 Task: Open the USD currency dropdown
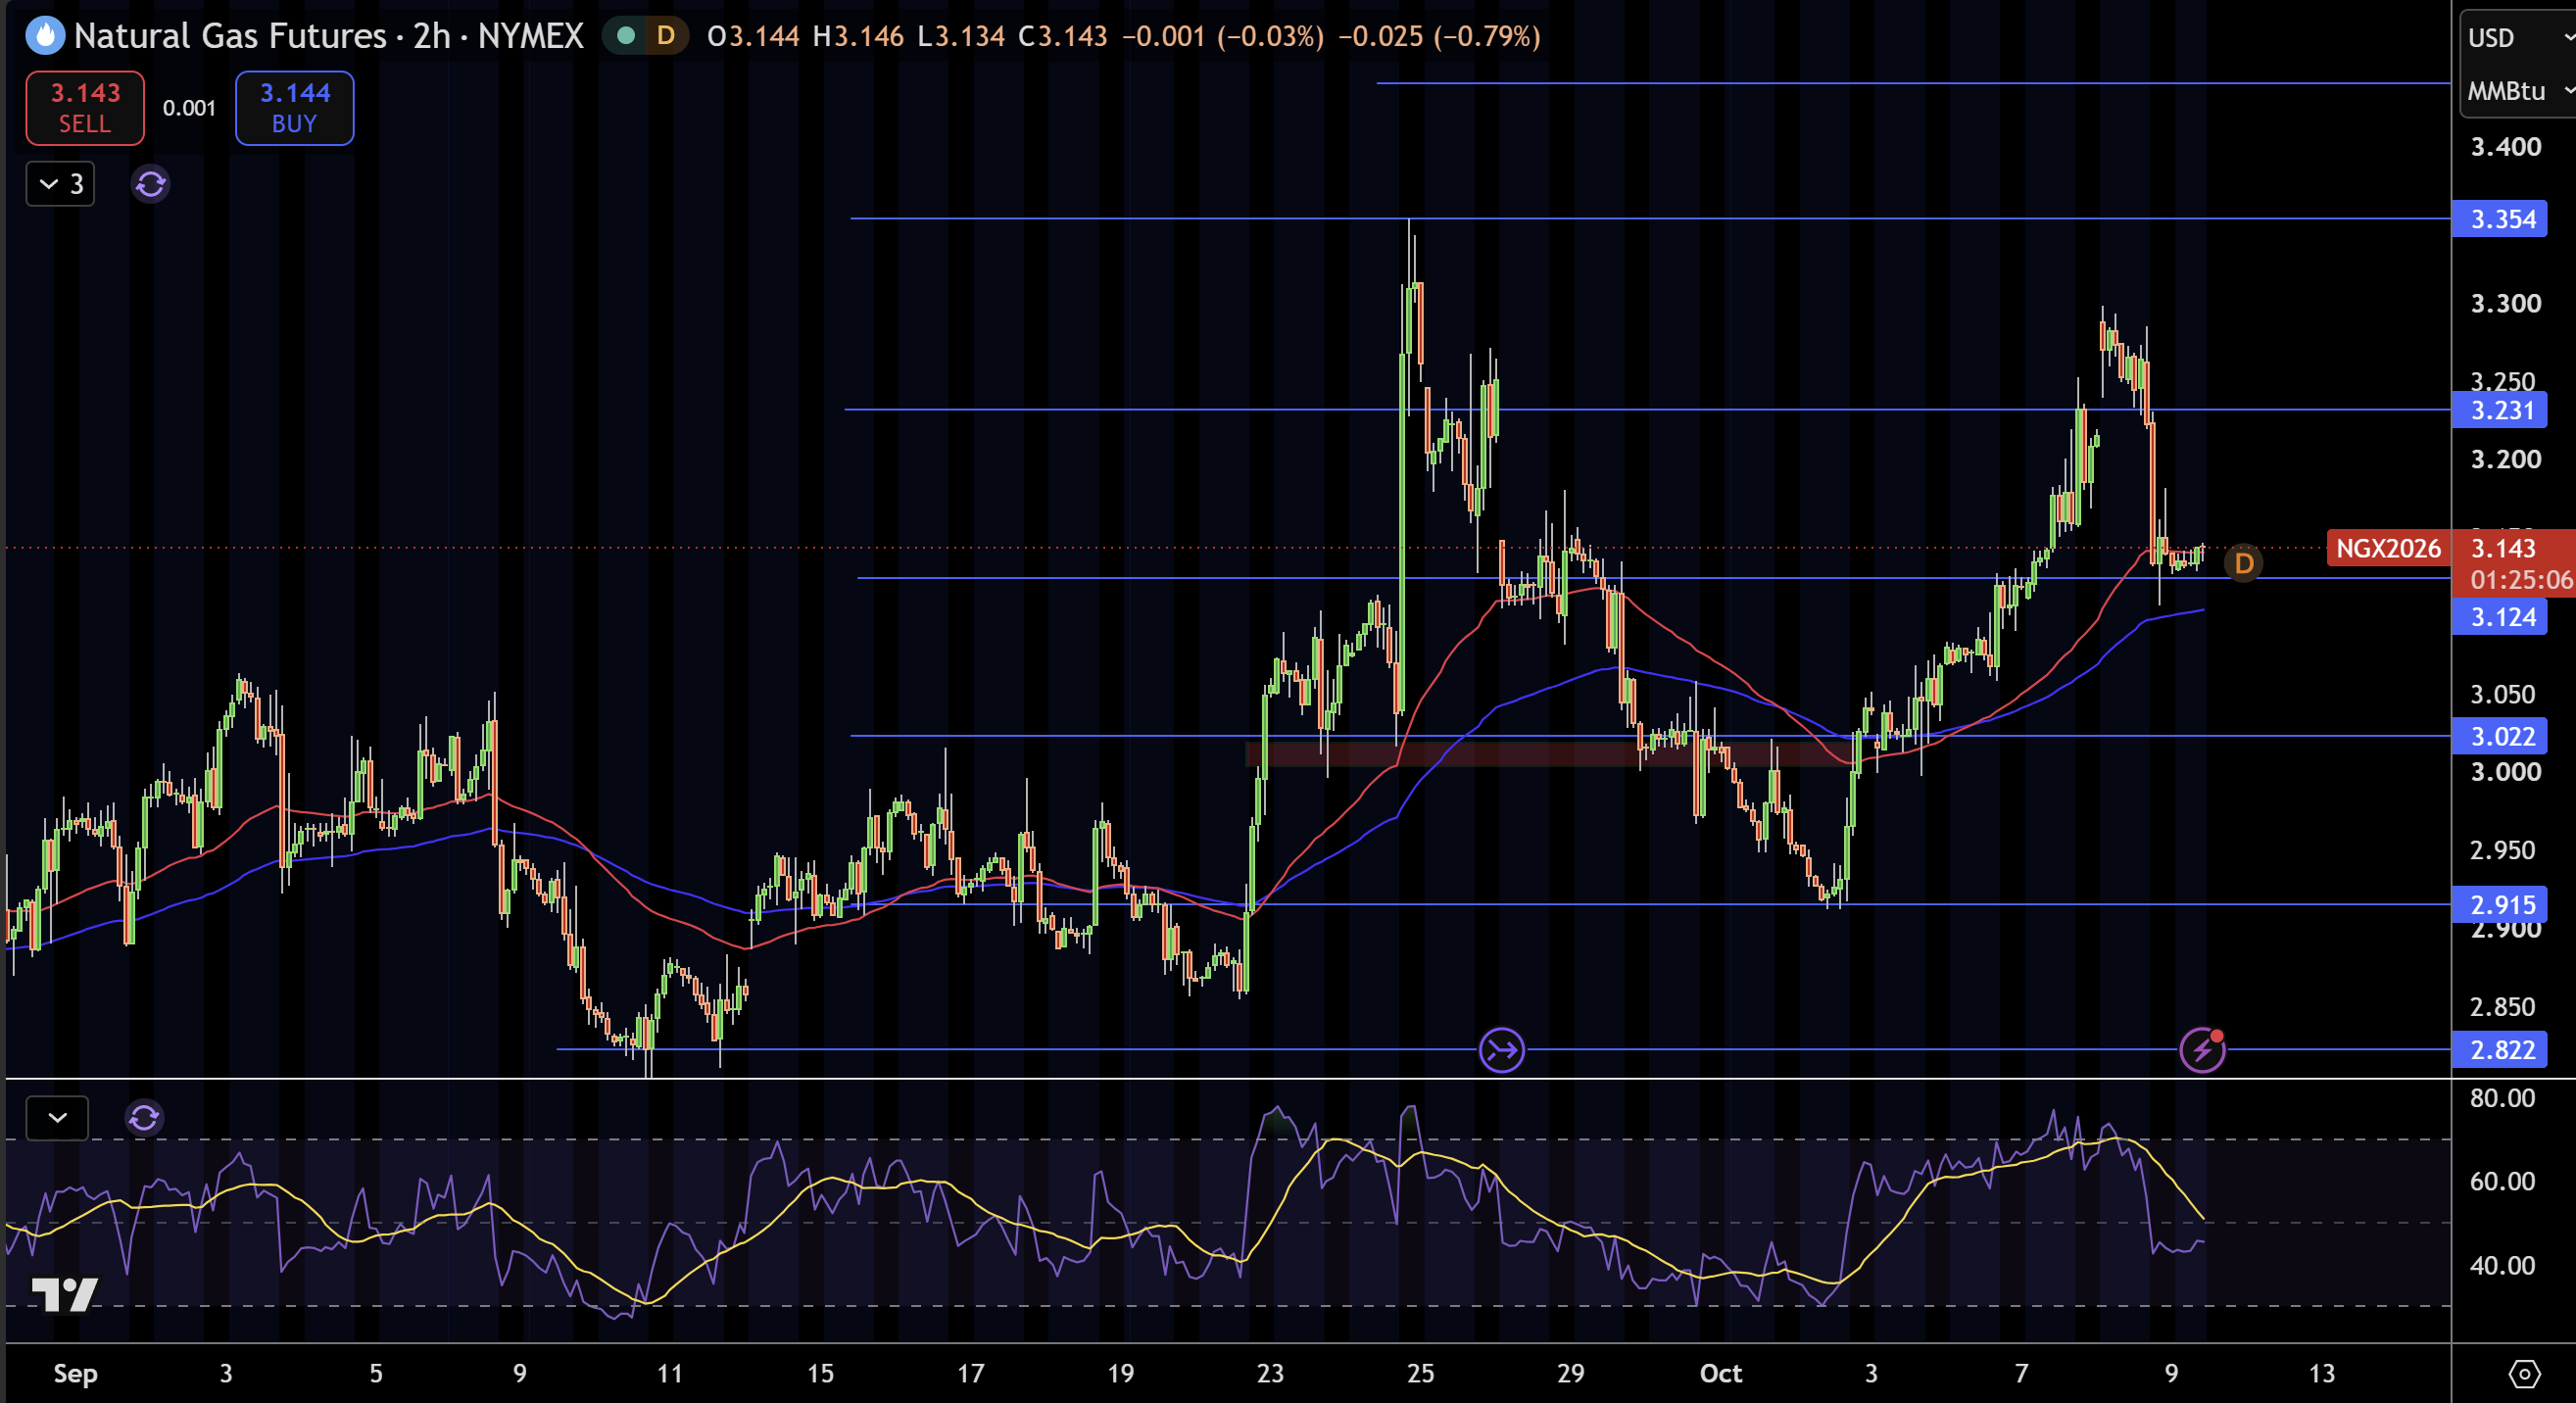click(x=2518, y=38)
